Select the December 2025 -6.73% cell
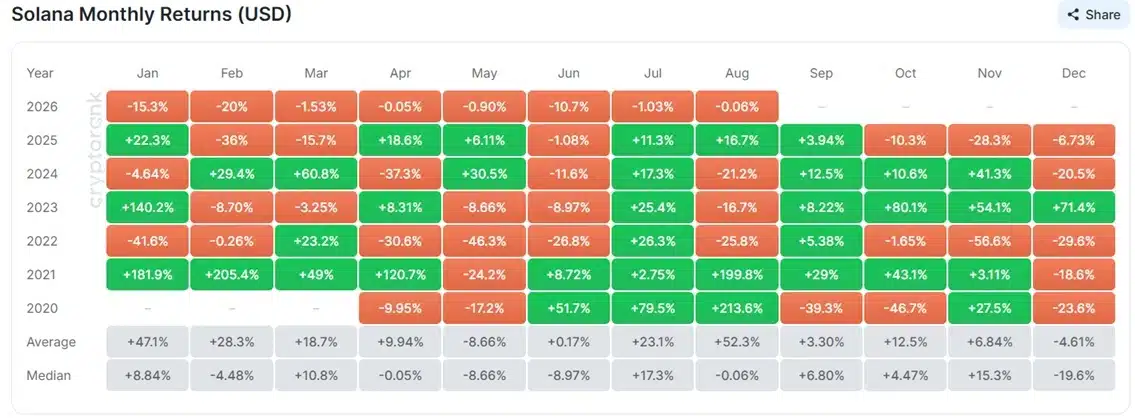1135x418 pixels. 1073,141
